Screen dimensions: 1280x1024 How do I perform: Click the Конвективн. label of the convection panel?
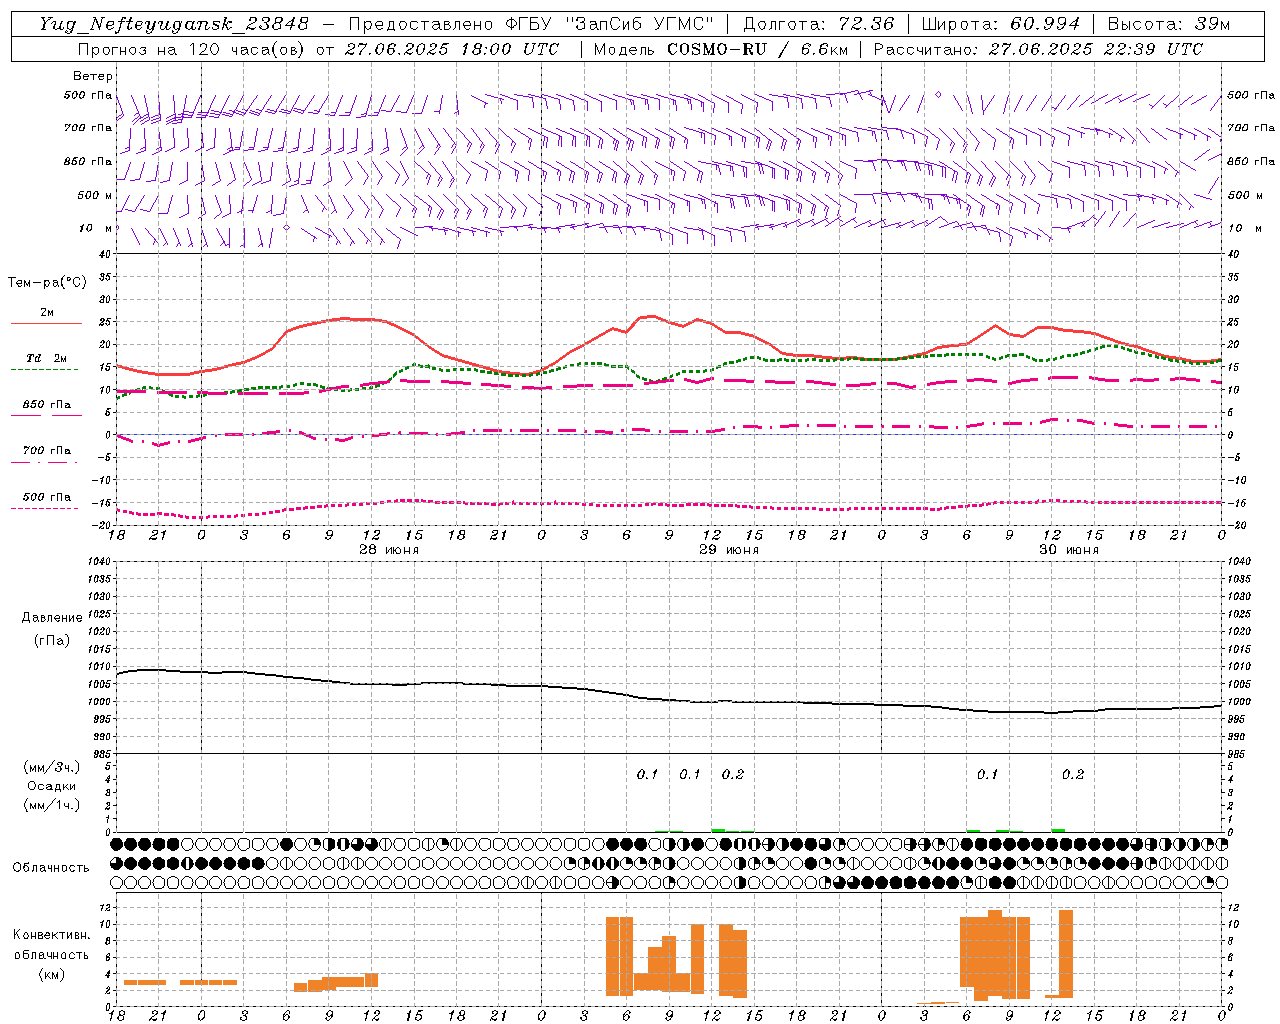pos(52,935)
